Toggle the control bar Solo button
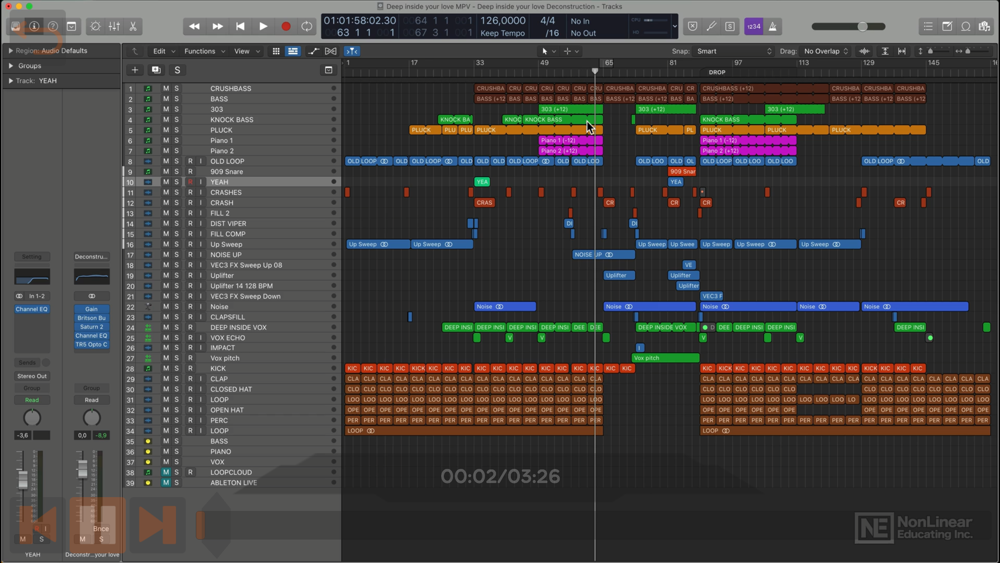The height and width of the screenshot is (563, 1000). 730,26
